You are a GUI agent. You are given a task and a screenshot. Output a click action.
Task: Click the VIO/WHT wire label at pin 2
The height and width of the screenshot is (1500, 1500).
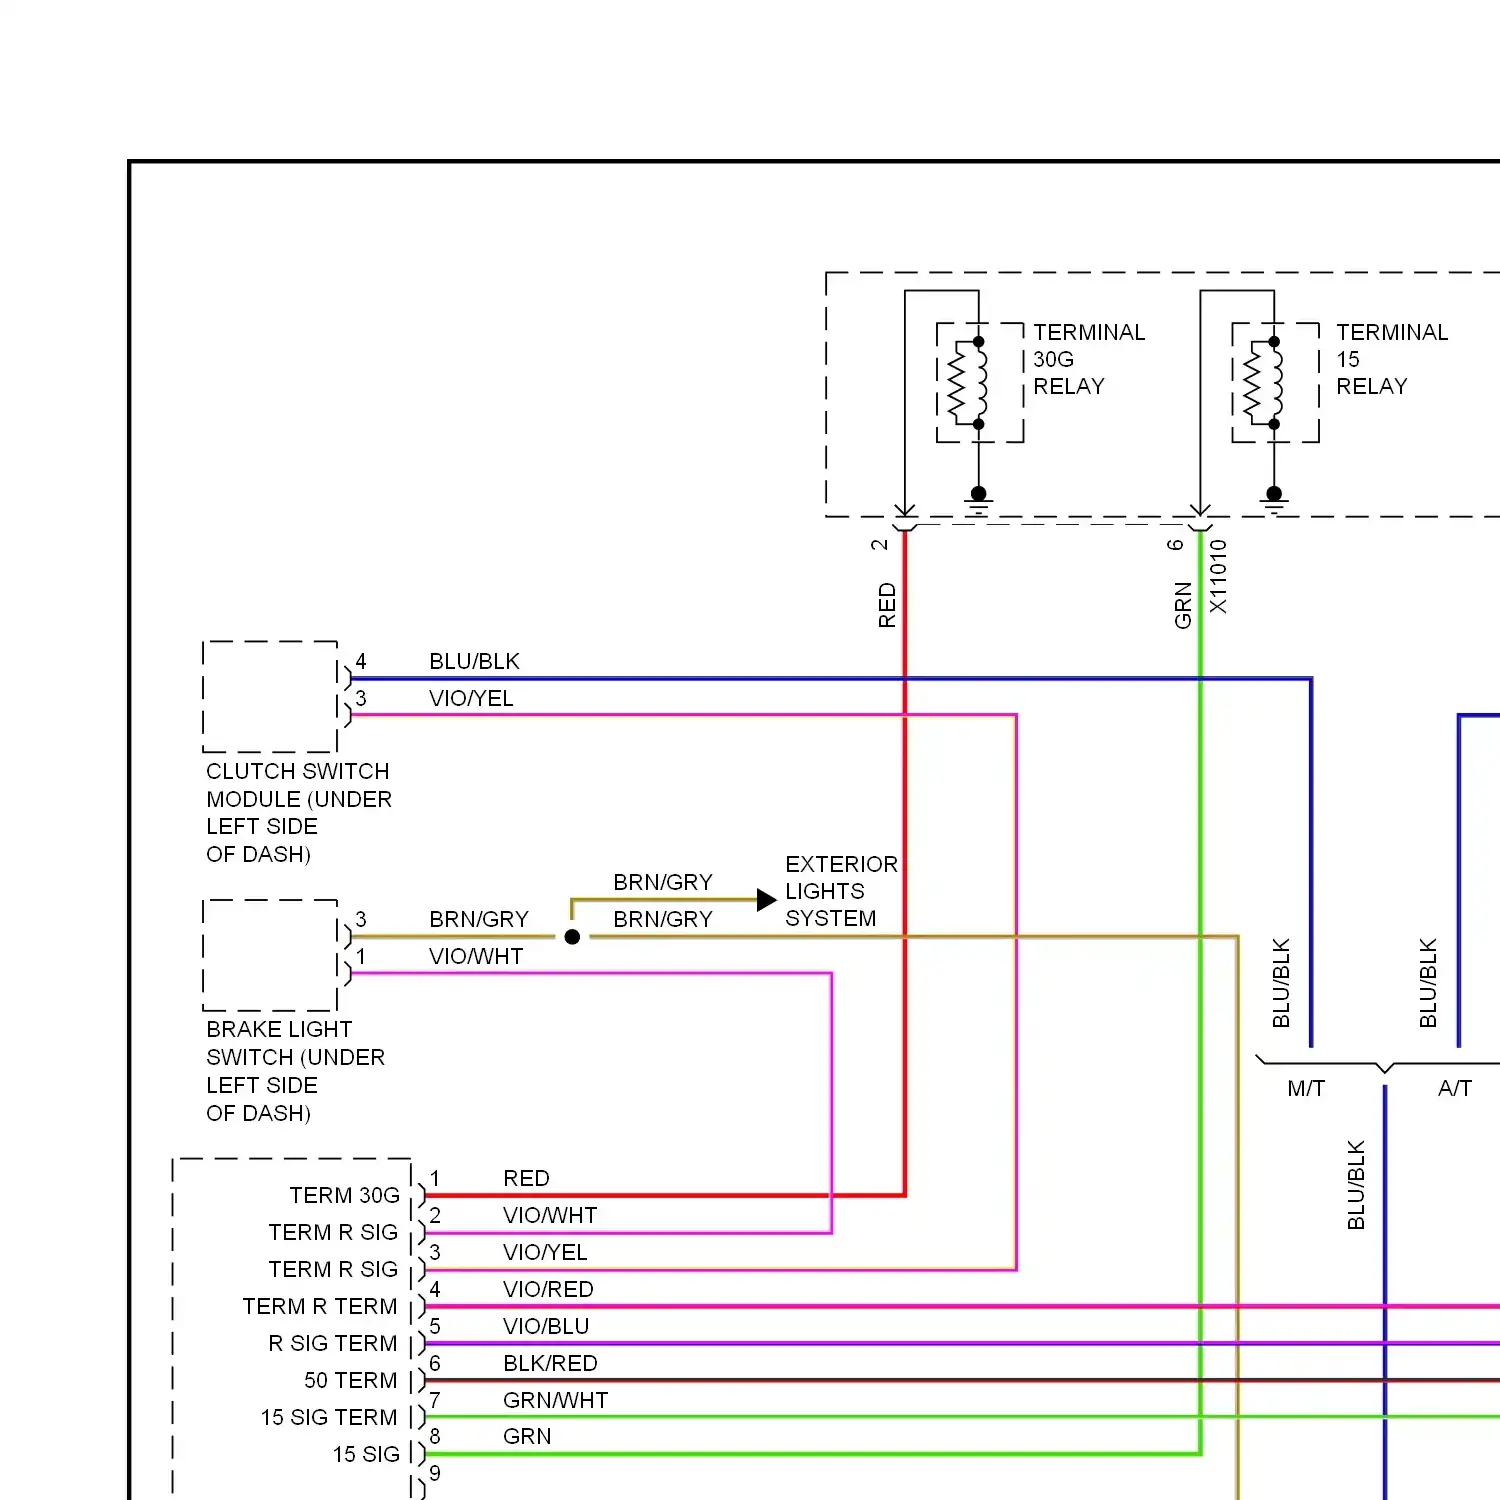(x=550, y=1216)
